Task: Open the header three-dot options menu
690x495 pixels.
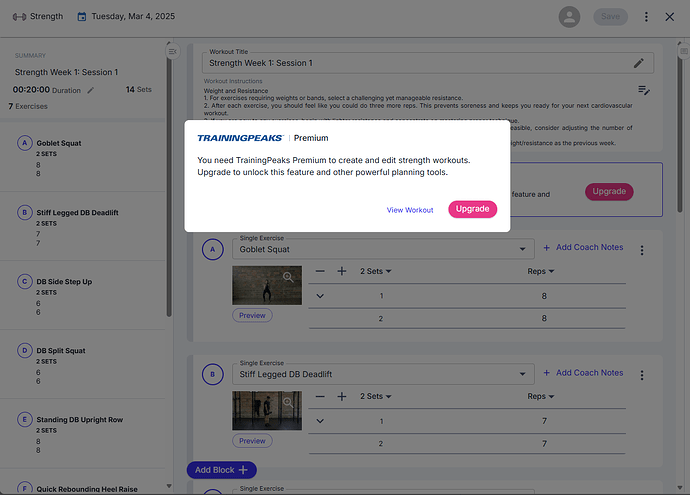Action: click(646, 17)
